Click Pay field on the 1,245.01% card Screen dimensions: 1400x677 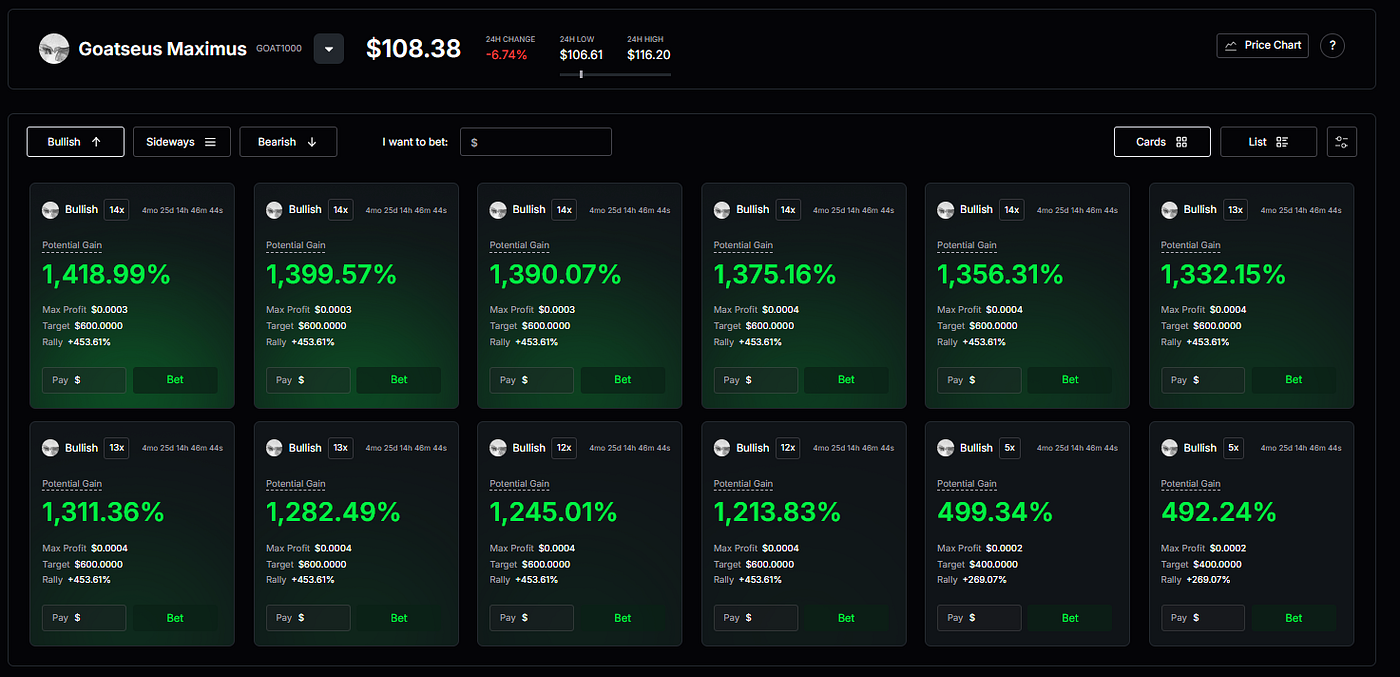coord(532,618)
